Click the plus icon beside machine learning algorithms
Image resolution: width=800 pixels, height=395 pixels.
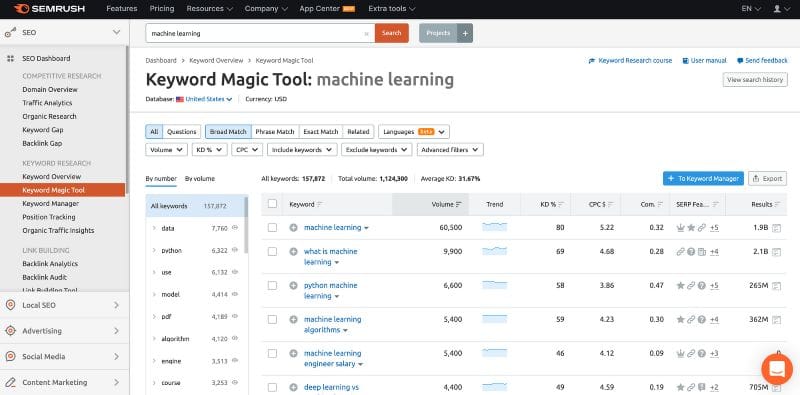coord(293,319)
